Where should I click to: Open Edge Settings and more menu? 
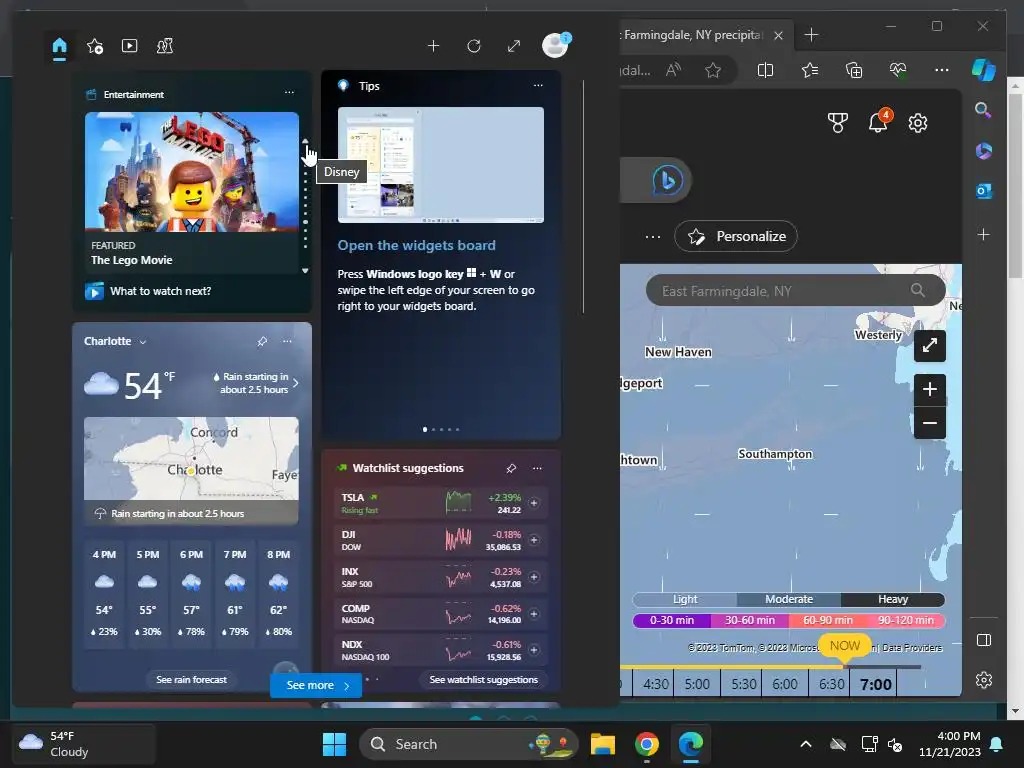tap(942, 70)
